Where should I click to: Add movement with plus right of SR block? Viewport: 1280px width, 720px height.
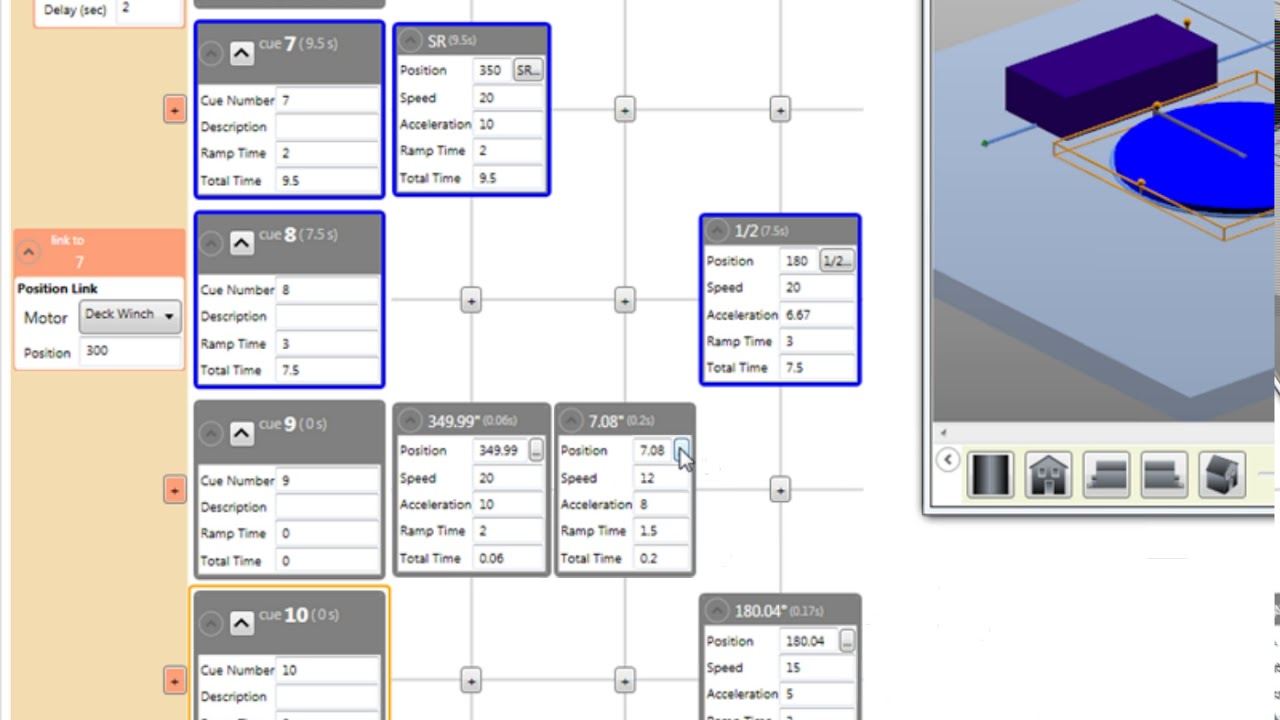tap(624, 110)
